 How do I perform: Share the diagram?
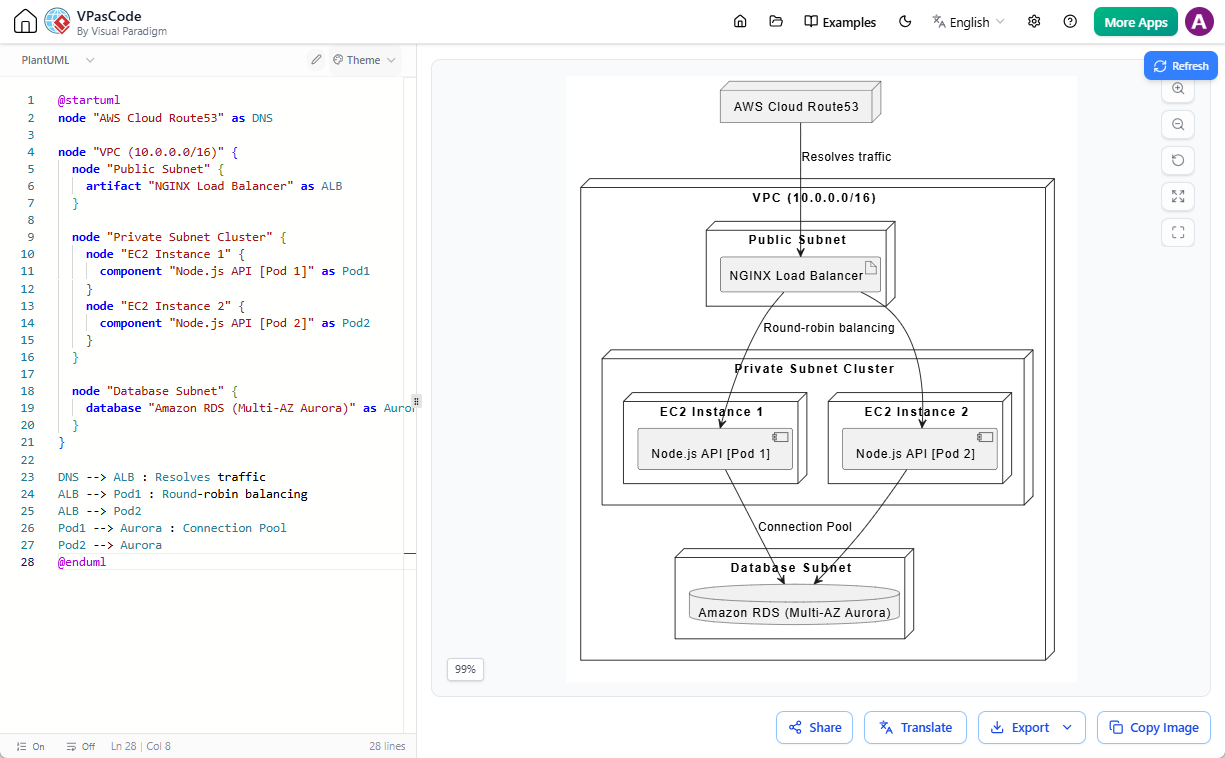click(x=814, y=727)
